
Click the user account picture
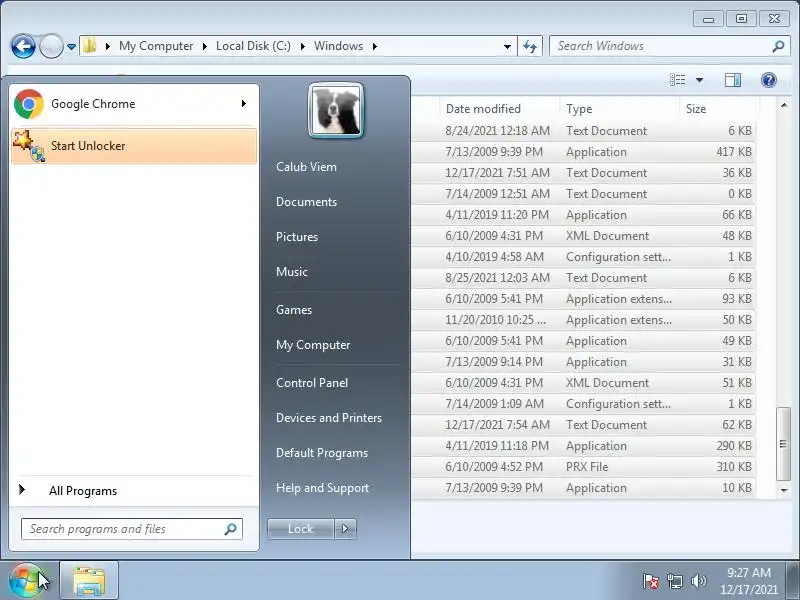(x=336, y=110)
